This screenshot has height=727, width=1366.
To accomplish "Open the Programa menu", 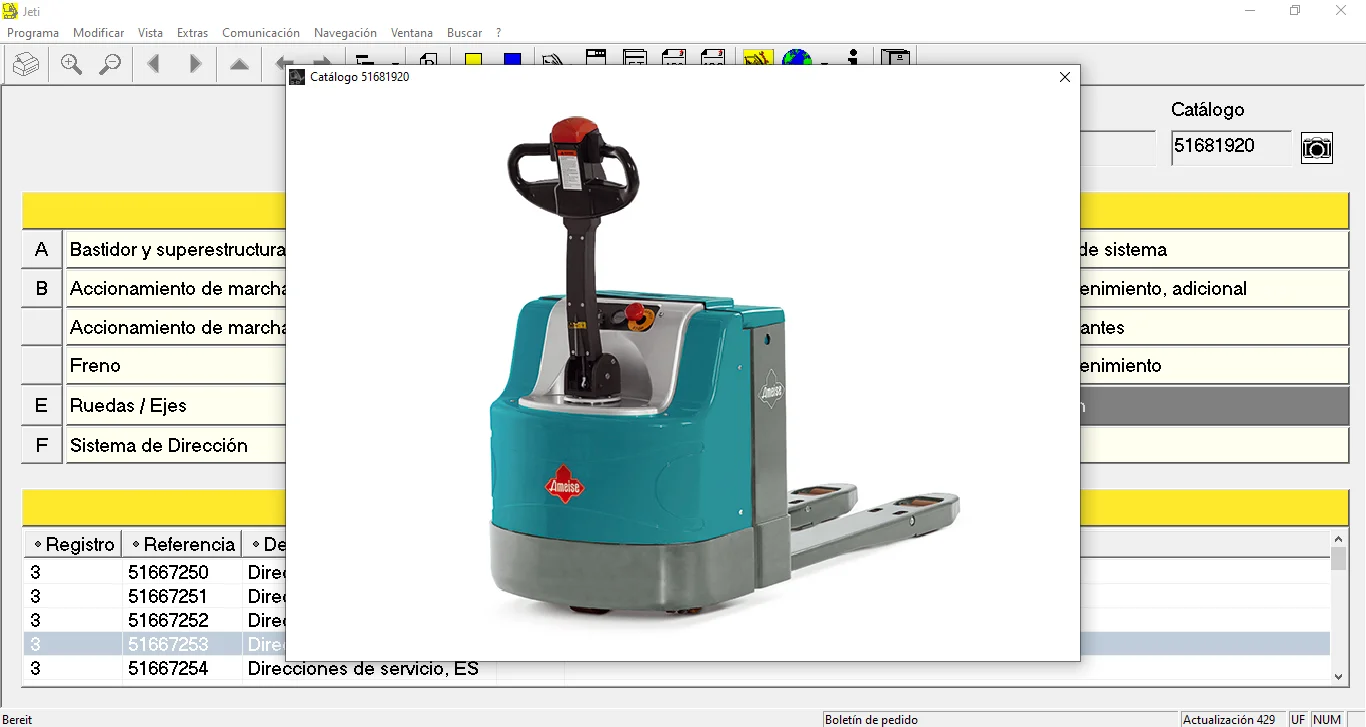I will click(33, 32).
